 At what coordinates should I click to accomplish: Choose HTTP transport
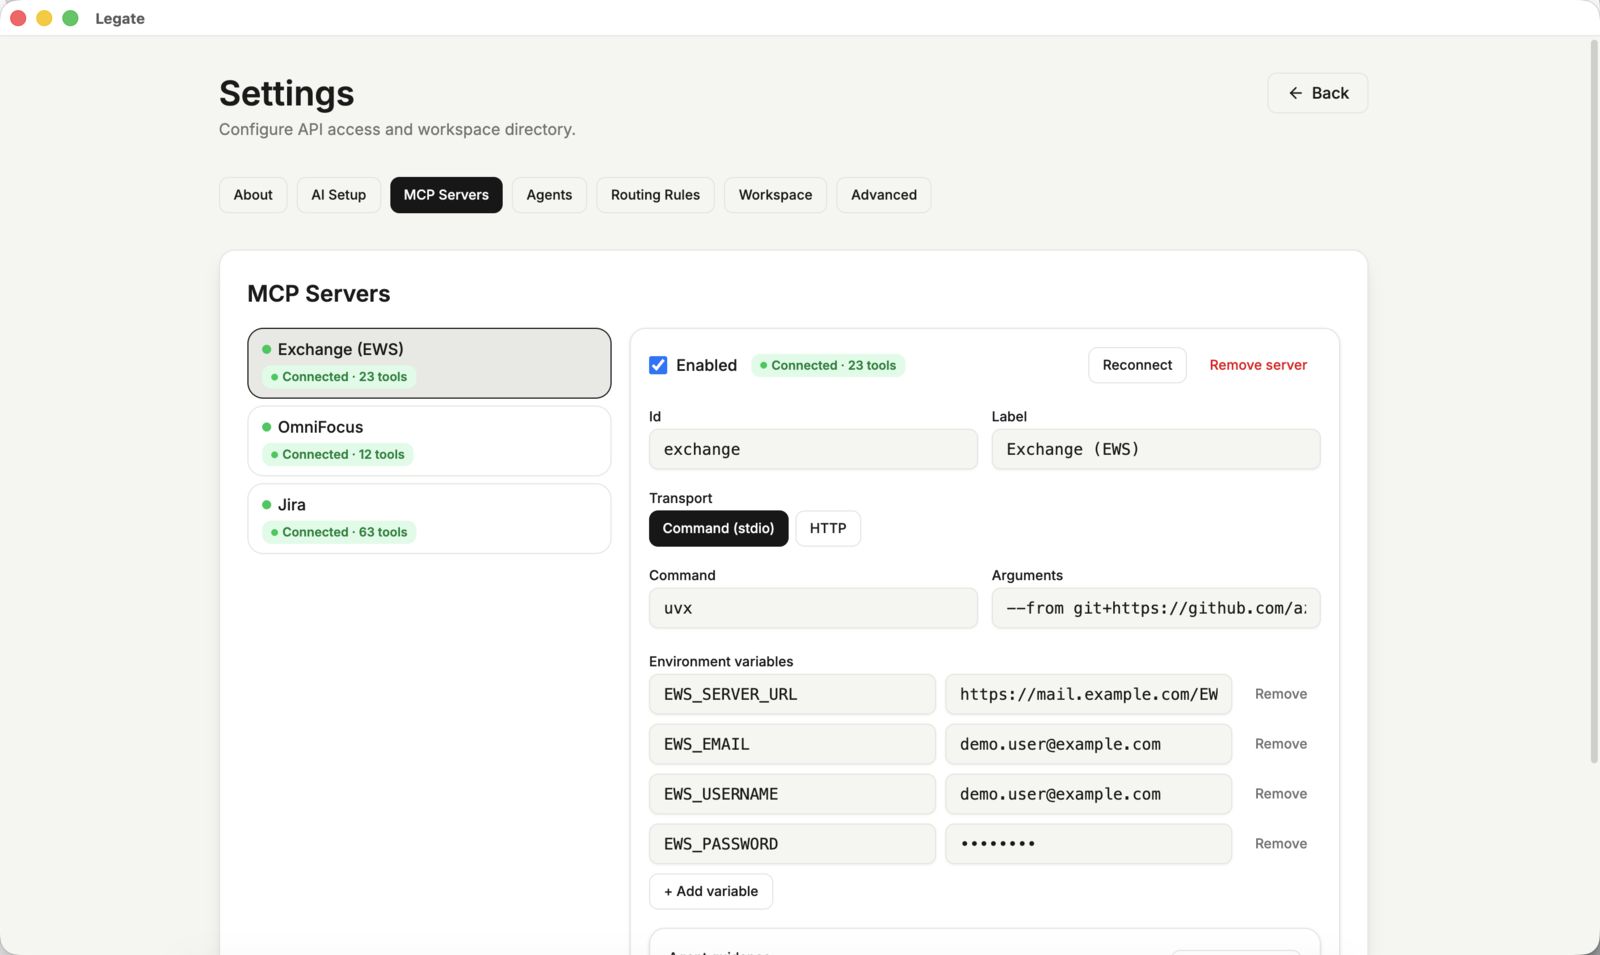pyautogui.click(x=828, y=528)
